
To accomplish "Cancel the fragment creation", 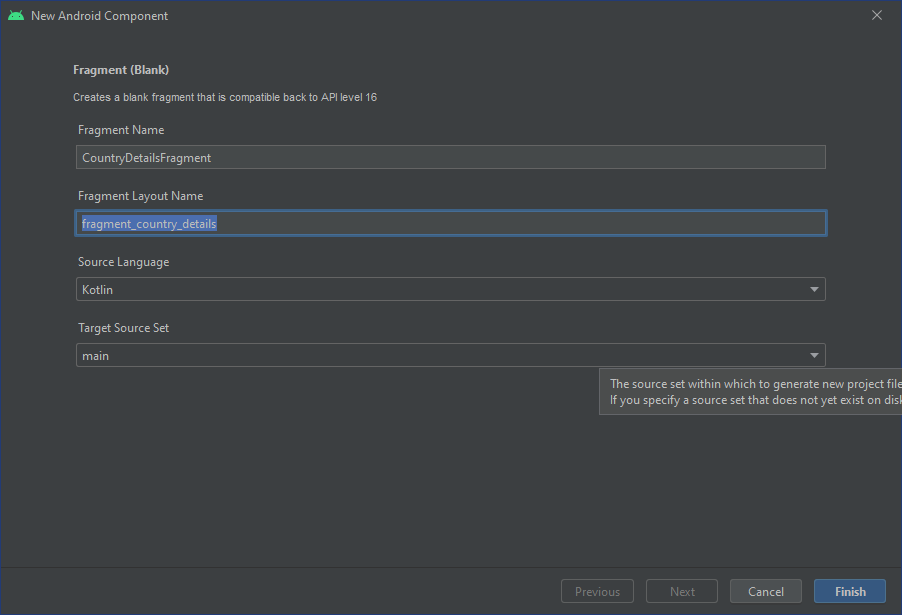I will (765, 591).
